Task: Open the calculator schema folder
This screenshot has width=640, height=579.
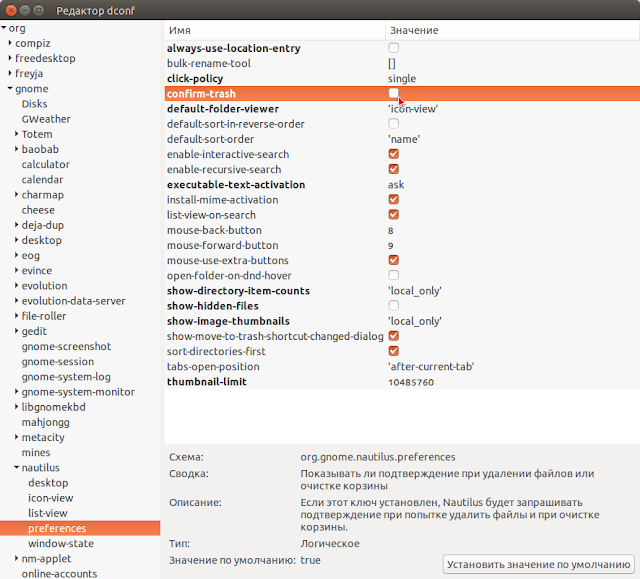Action: 45,164
